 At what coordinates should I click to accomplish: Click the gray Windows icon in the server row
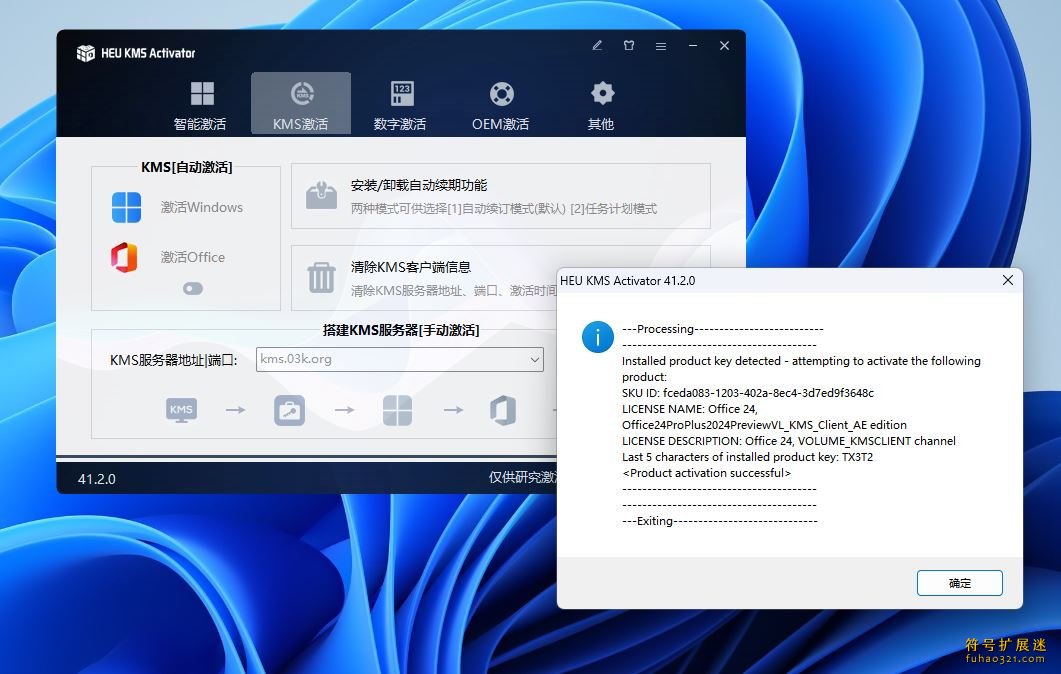pos(397,410)
